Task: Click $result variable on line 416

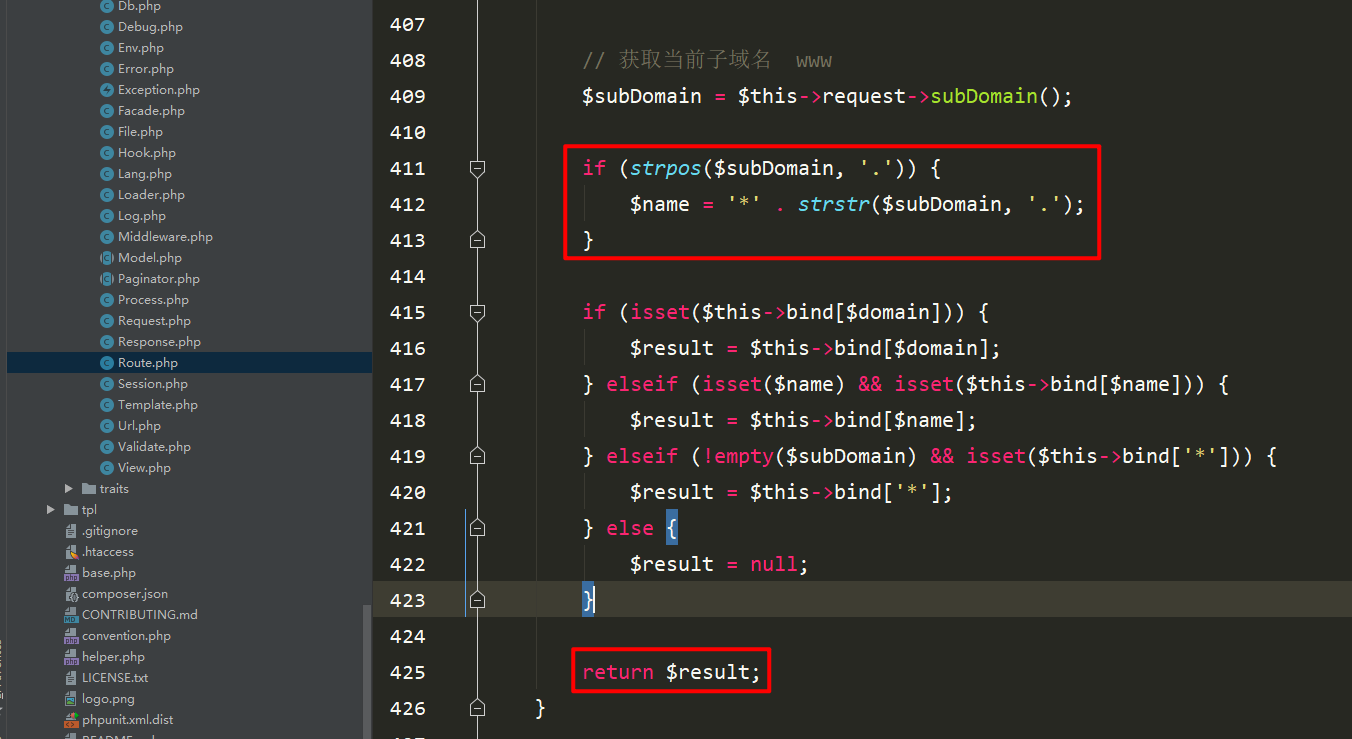Action: (672, 349)
